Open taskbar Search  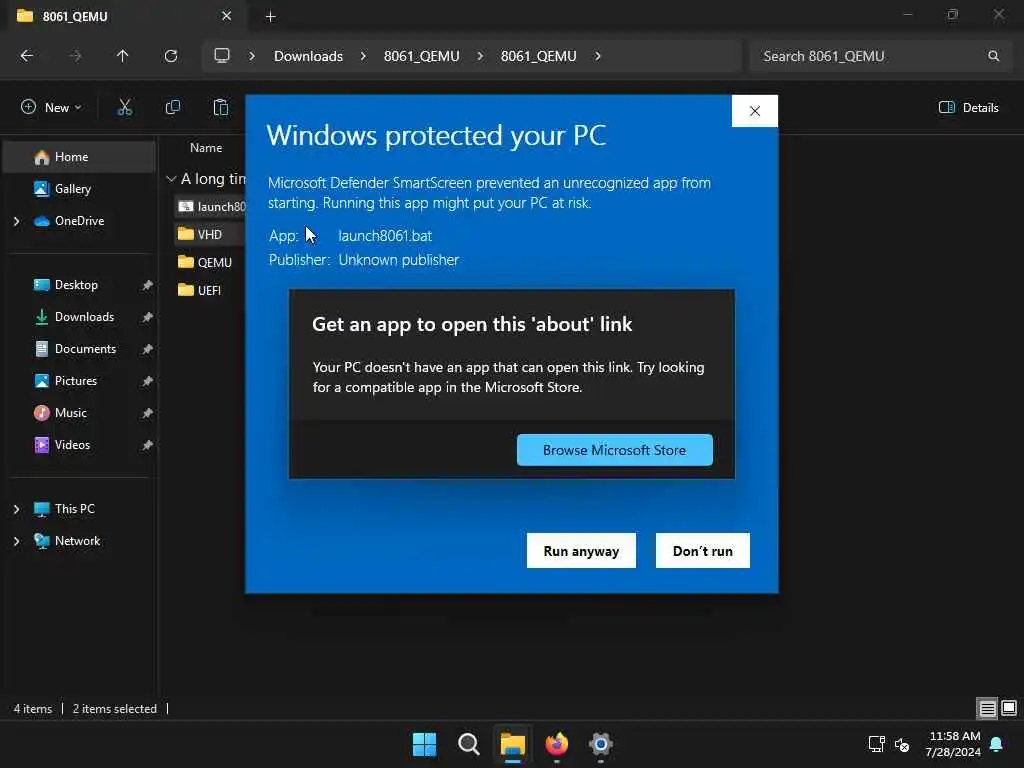point(469,744)
